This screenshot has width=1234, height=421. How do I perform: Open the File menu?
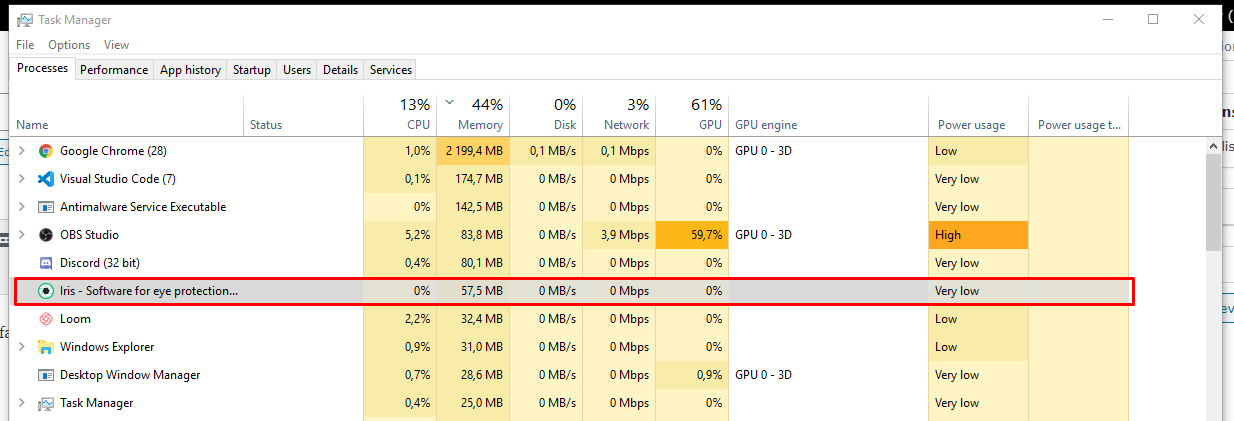(25, 45)
